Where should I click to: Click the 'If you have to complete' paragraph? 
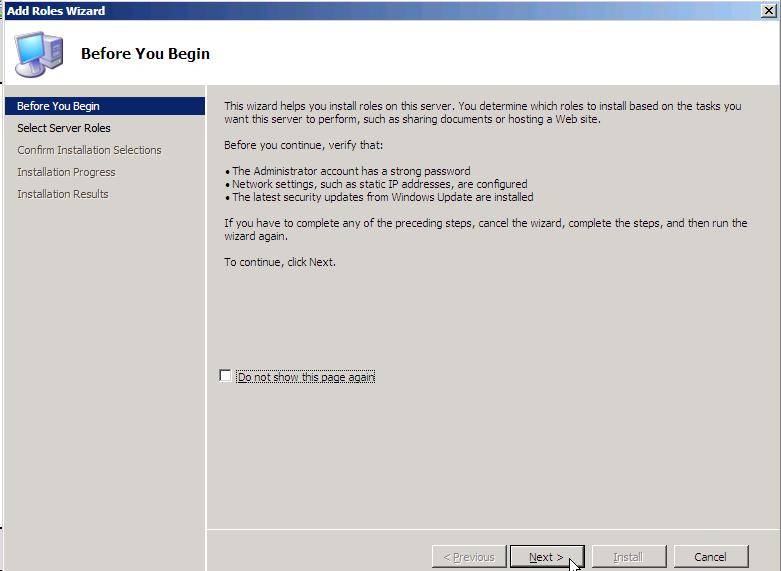486,229
